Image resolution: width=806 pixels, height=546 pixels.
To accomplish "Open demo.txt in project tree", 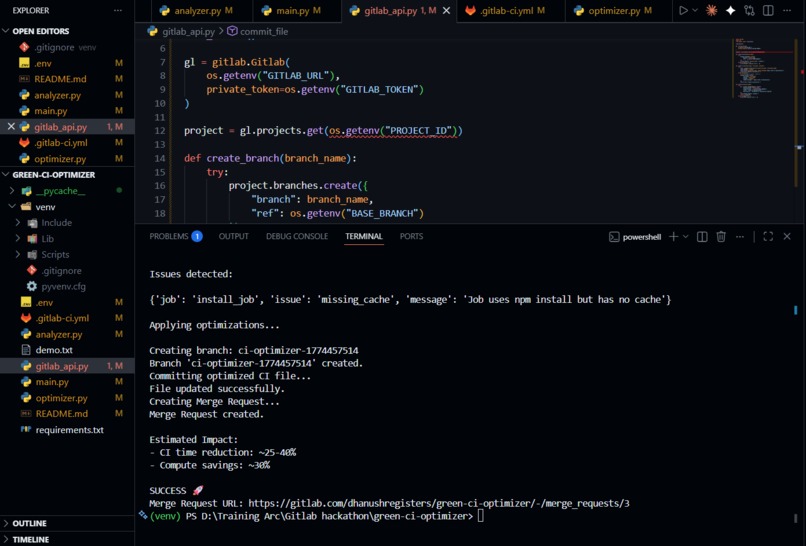I will pos(54,350).
